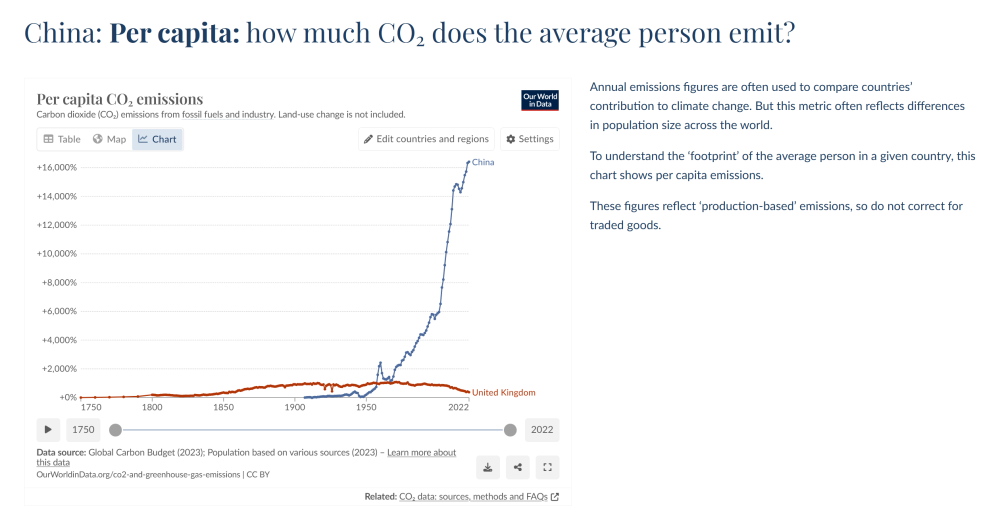The image size is (1000, 529).
Task: Click the 1750 start year box
Action: [x=83, y=429]
